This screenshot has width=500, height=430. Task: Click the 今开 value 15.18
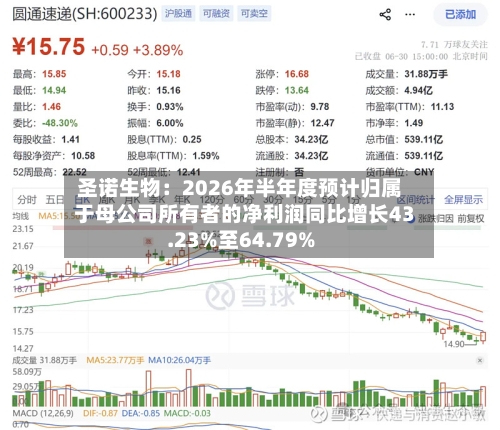pos(168,74)
